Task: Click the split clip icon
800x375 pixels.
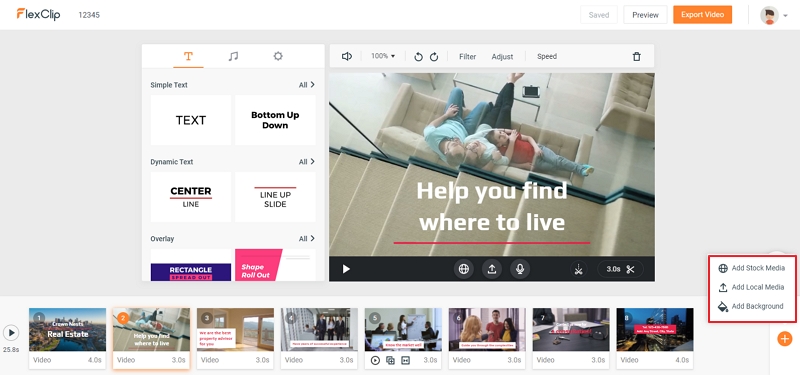Action: 578,269
